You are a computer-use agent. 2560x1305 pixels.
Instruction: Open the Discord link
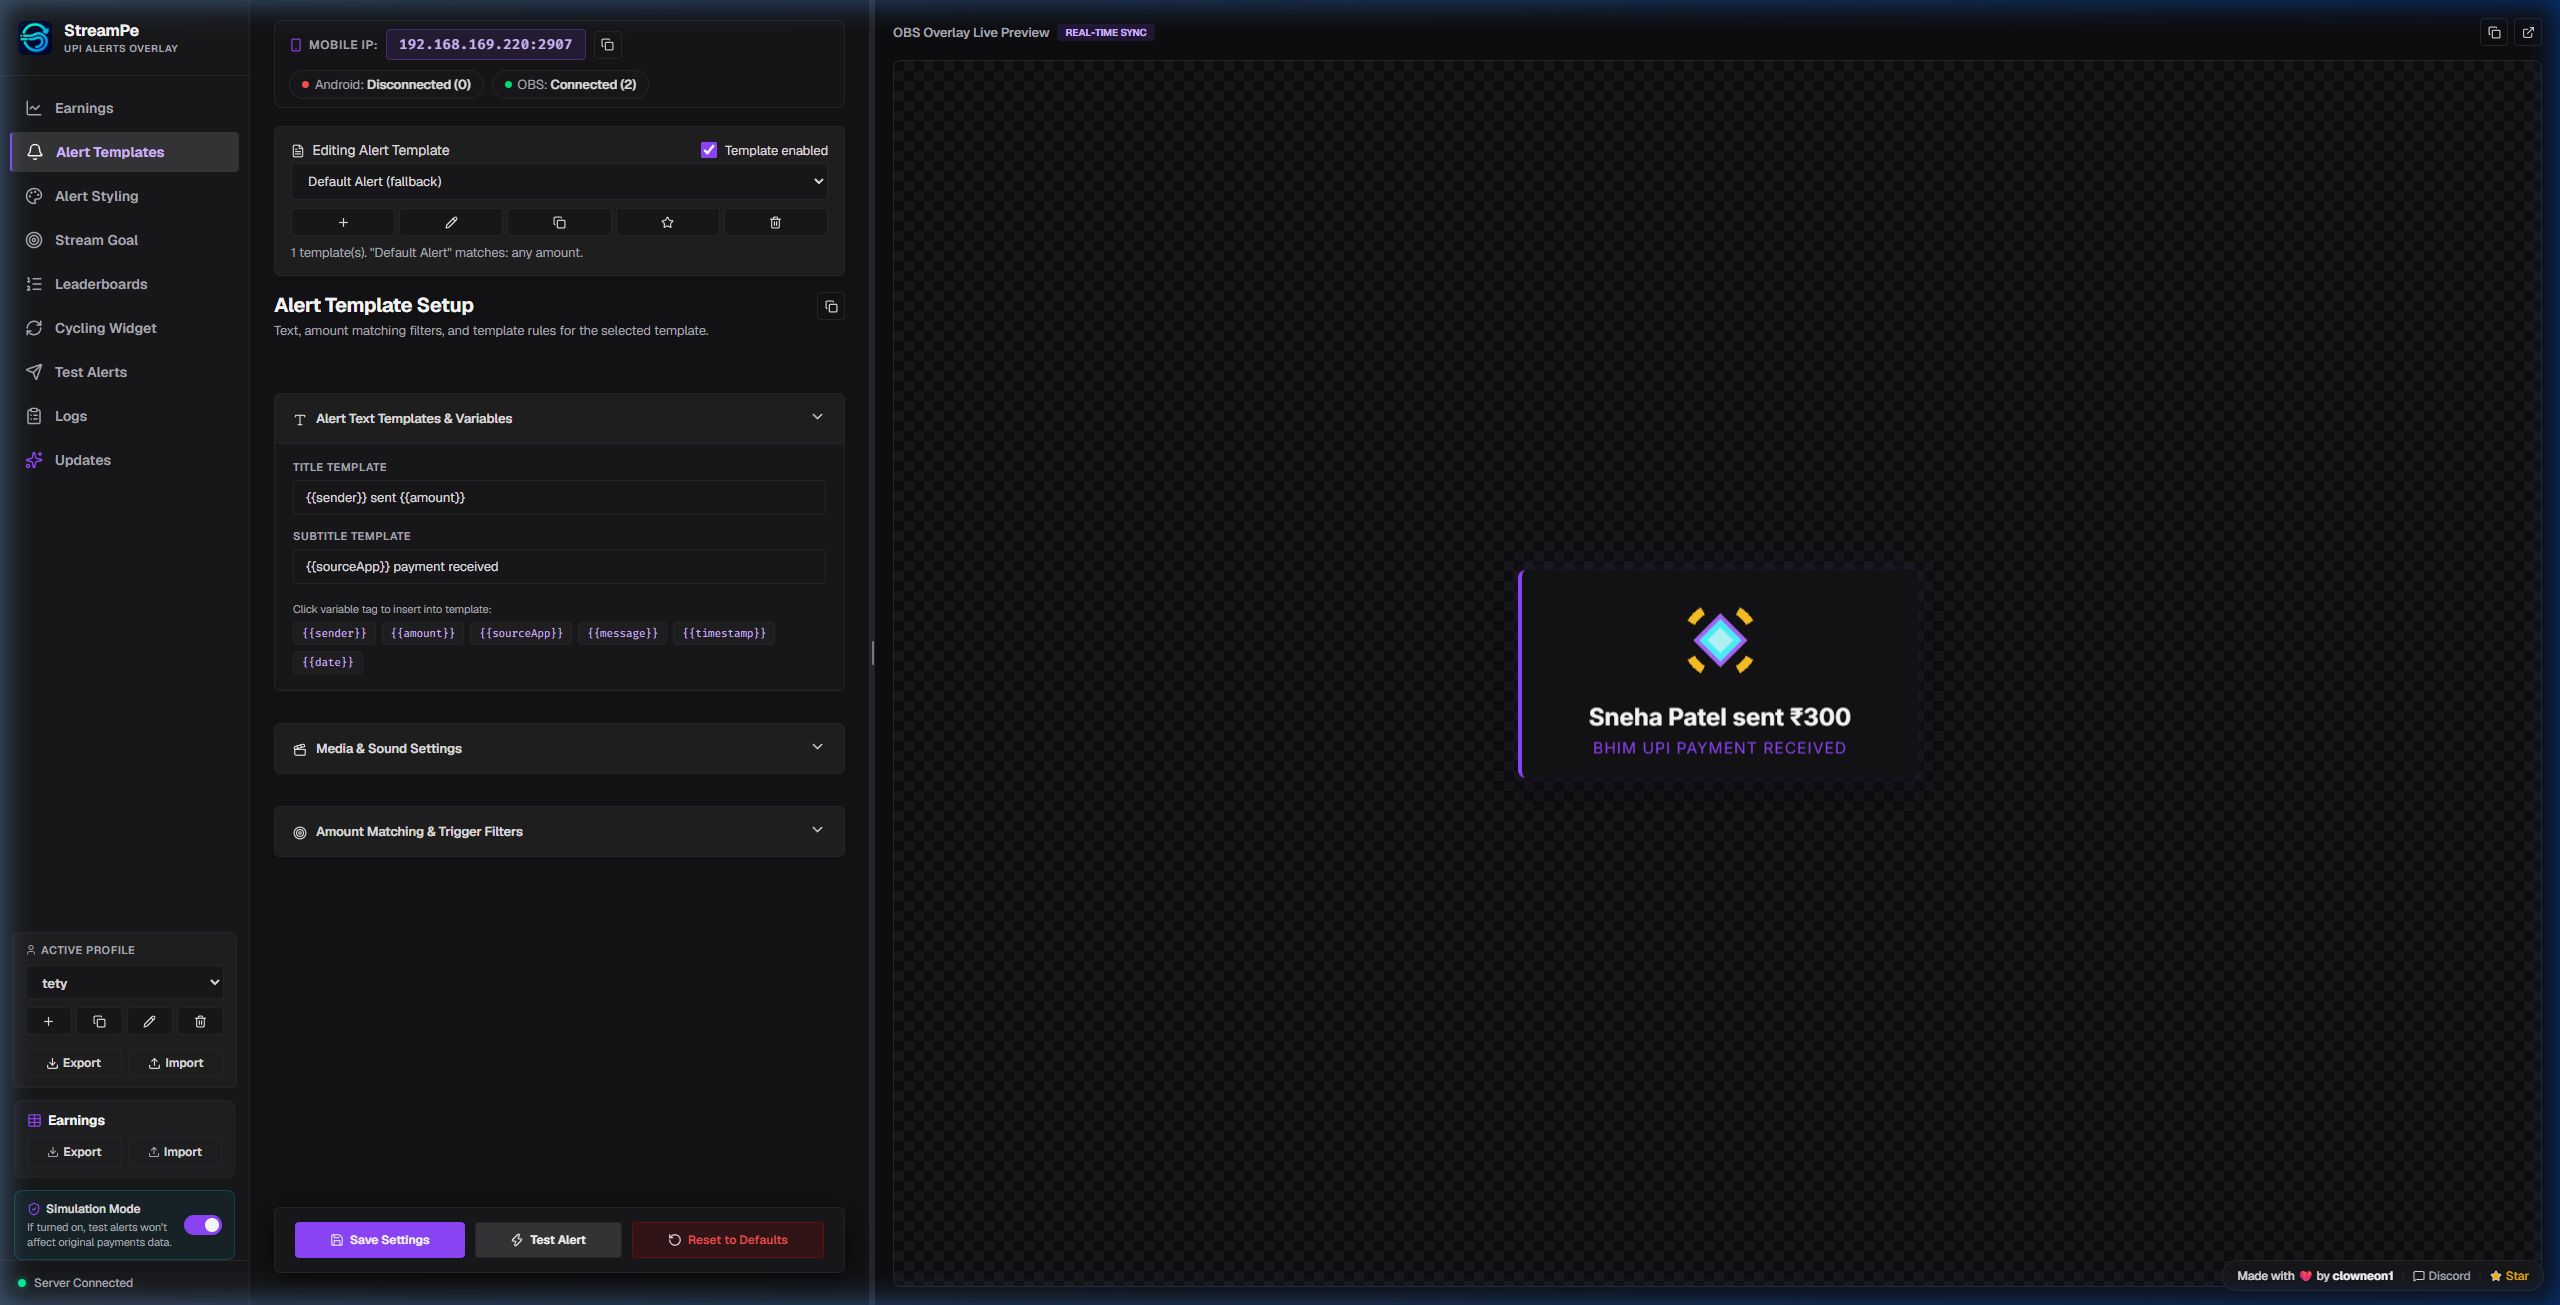tap(2441, 1276)
